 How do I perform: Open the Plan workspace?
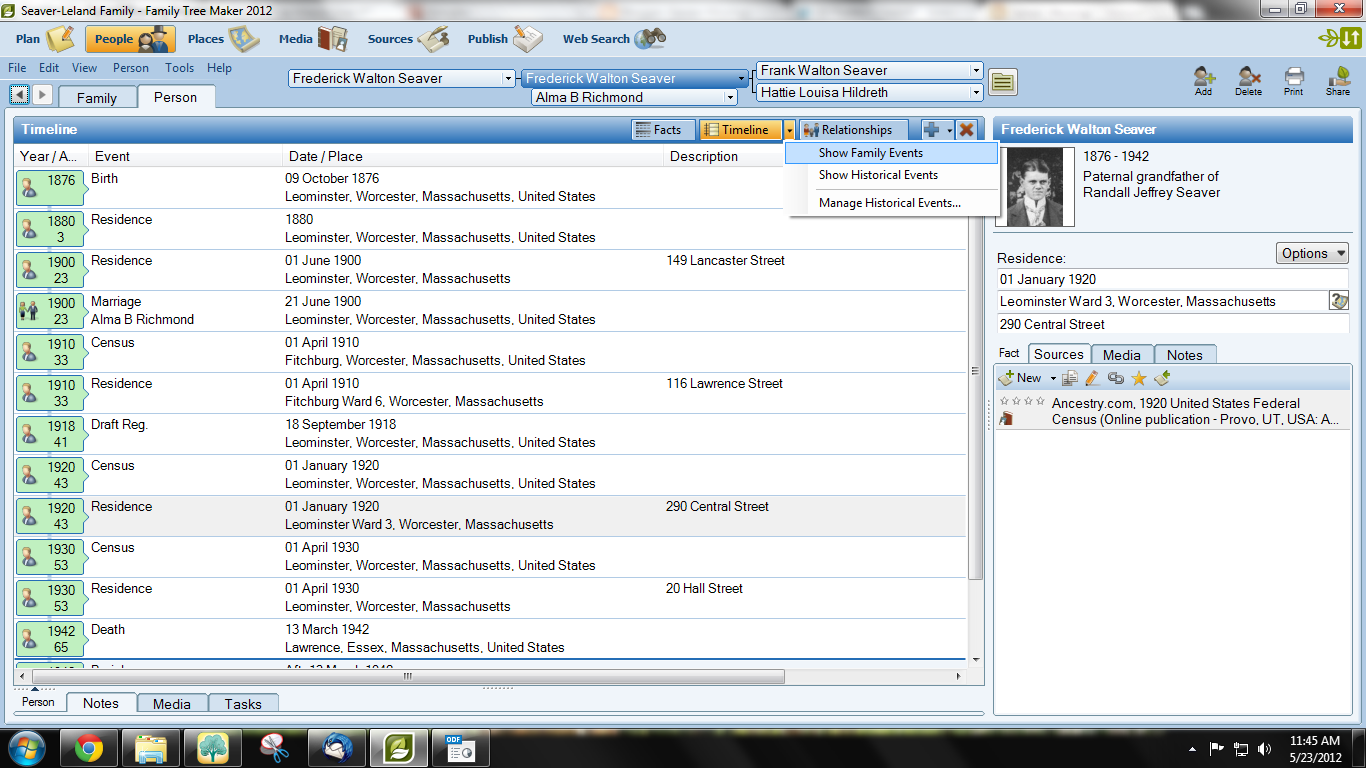45,39
